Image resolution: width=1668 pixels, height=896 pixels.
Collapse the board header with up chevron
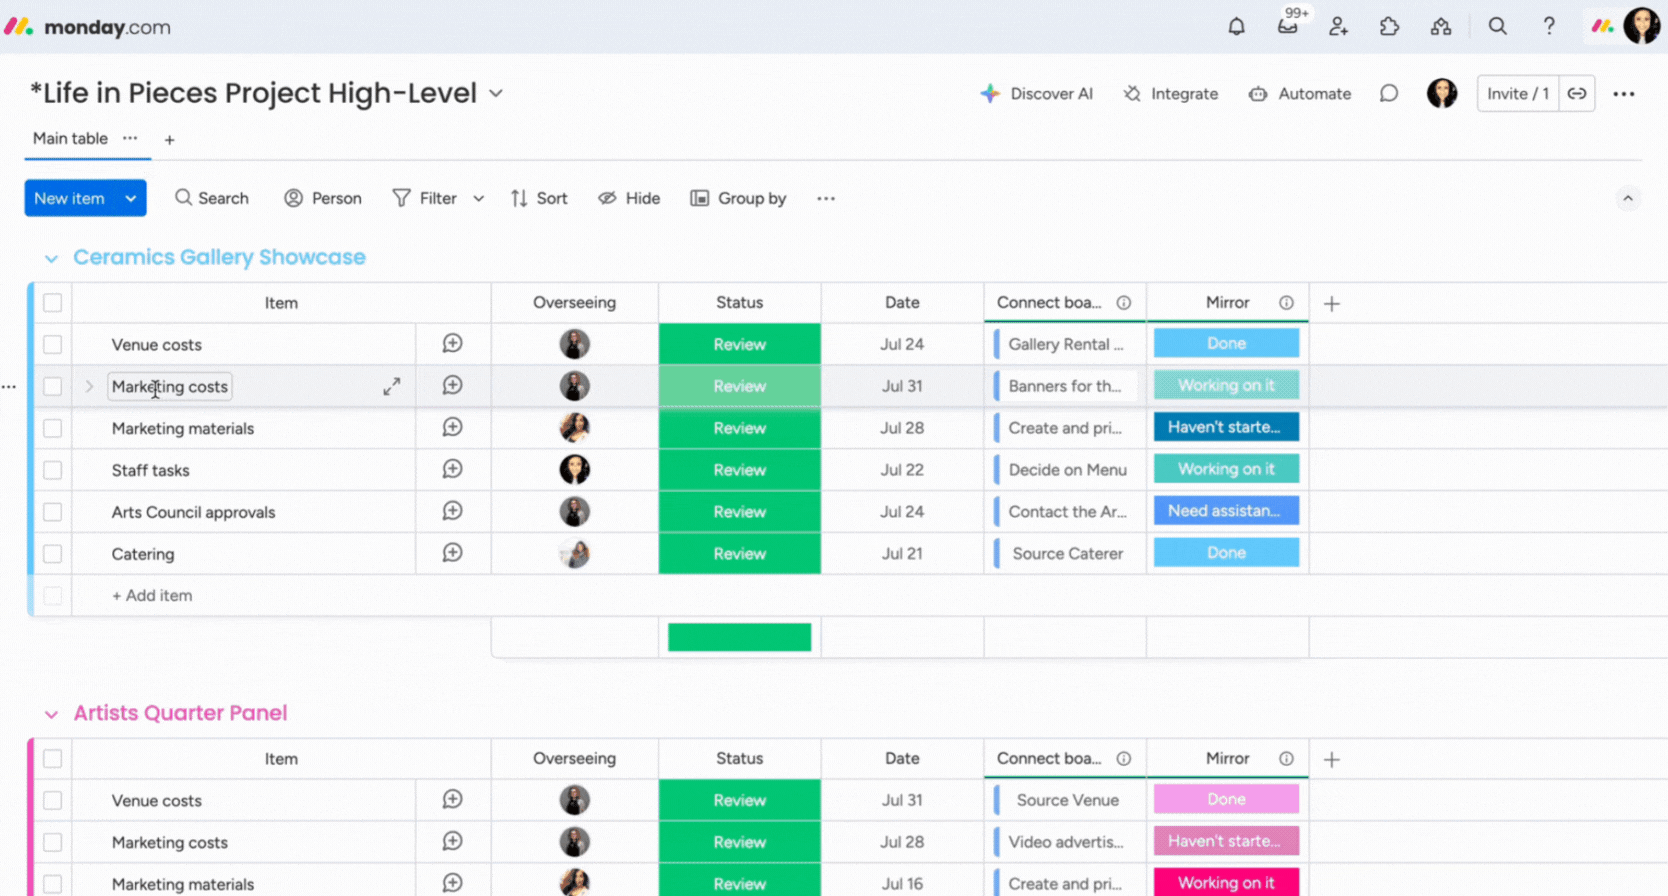(x=1627, y=198)
